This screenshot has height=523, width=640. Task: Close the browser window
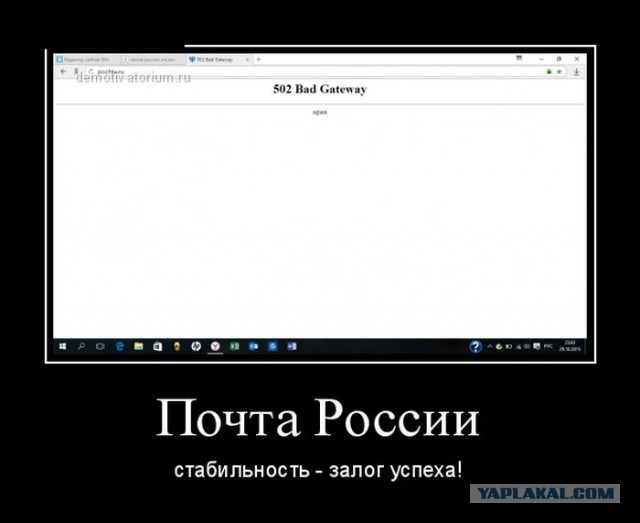pos(577,59)
